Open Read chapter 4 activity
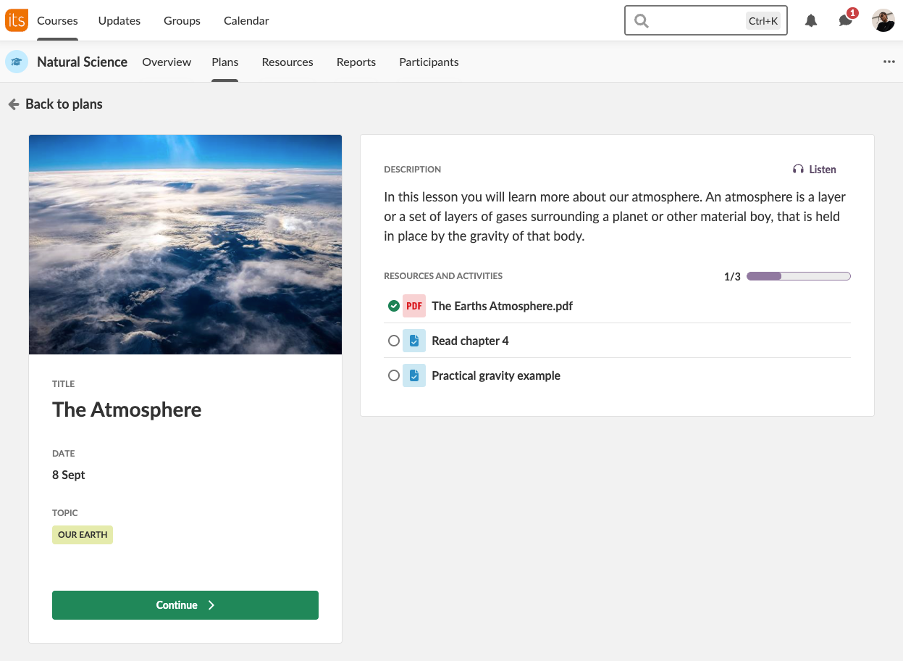The height and width of the screenshot is (662, 904). [470, 341]
